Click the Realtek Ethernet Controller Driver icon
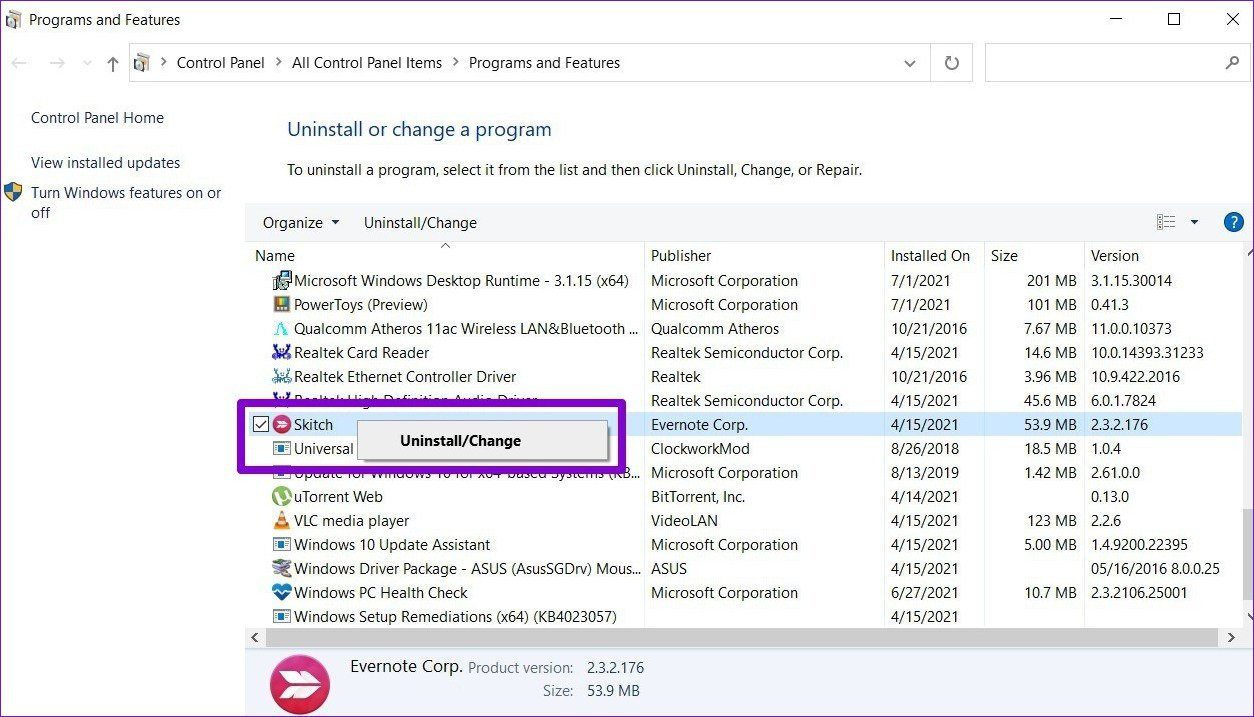The width and height of the screenshot is (1254, 717). [282, 377]
